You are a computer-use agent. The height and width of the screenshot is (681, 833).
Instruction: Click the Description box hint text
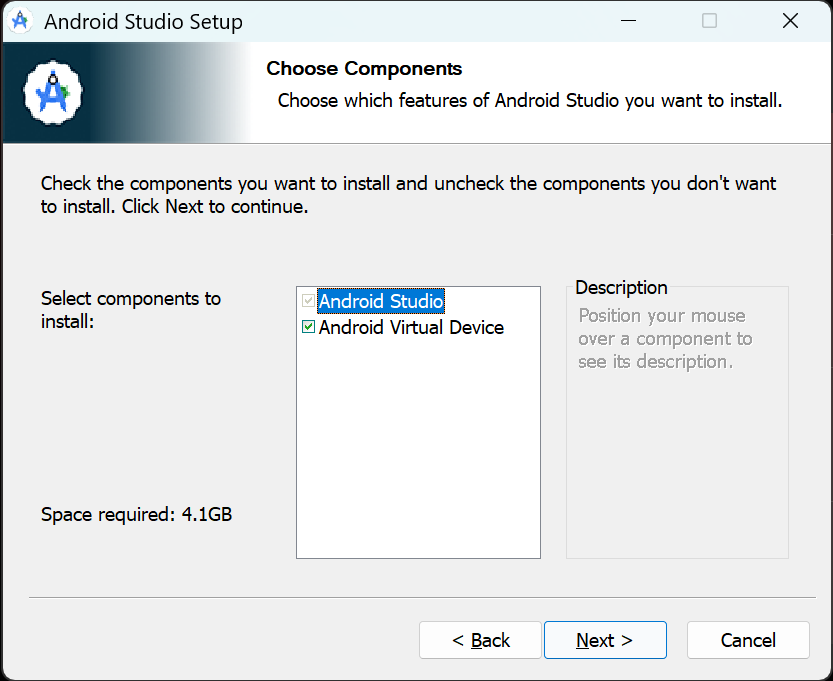[665, 339]
